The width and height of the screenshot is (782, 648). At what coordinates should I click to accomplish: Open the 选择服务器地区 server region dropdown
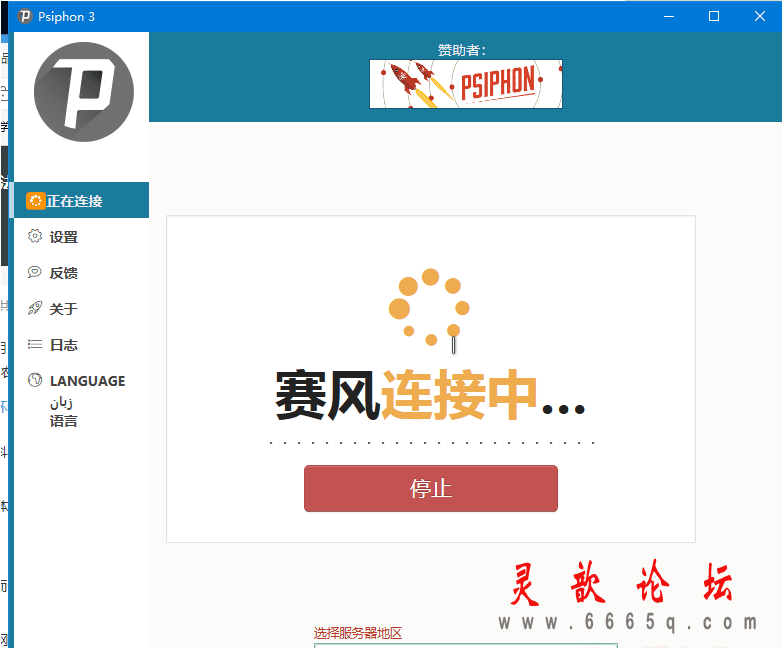pyautogui.click(x=466, y=646)
